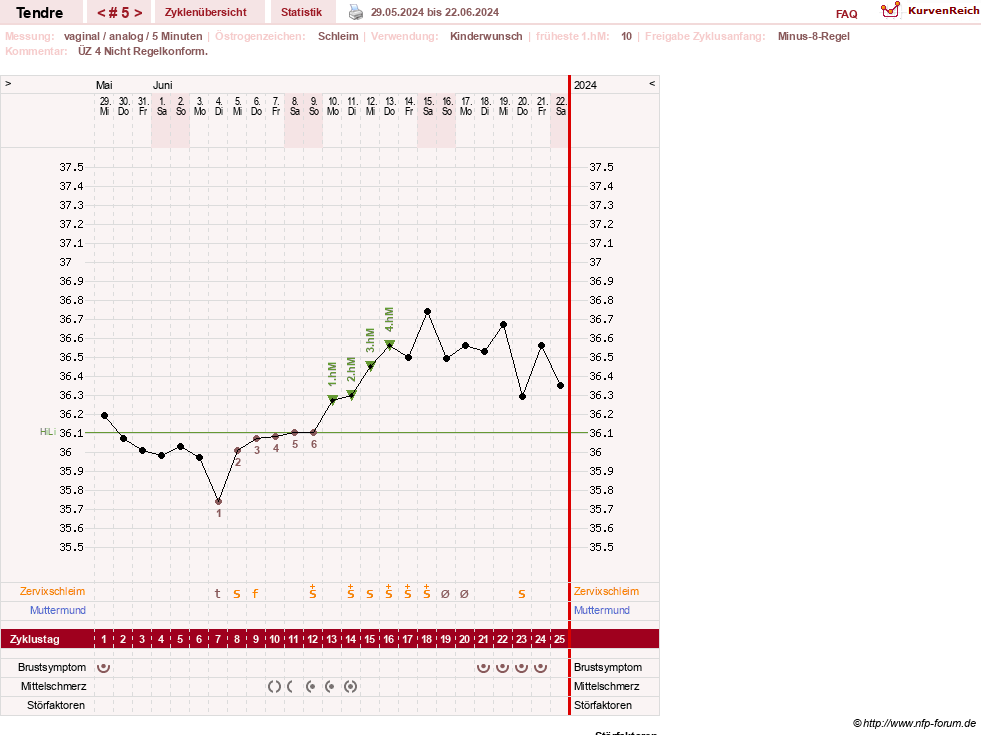Click the left Brustsymptom row label
Viewport: 981px width, 735px height.
click(52, 667)
